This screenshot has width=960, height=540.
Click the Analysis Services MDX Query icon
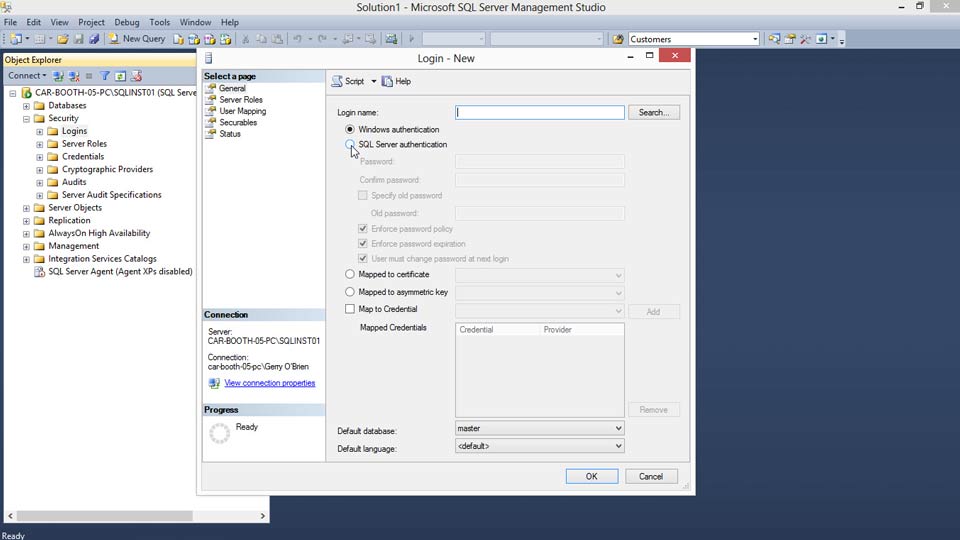coord(193,39)
